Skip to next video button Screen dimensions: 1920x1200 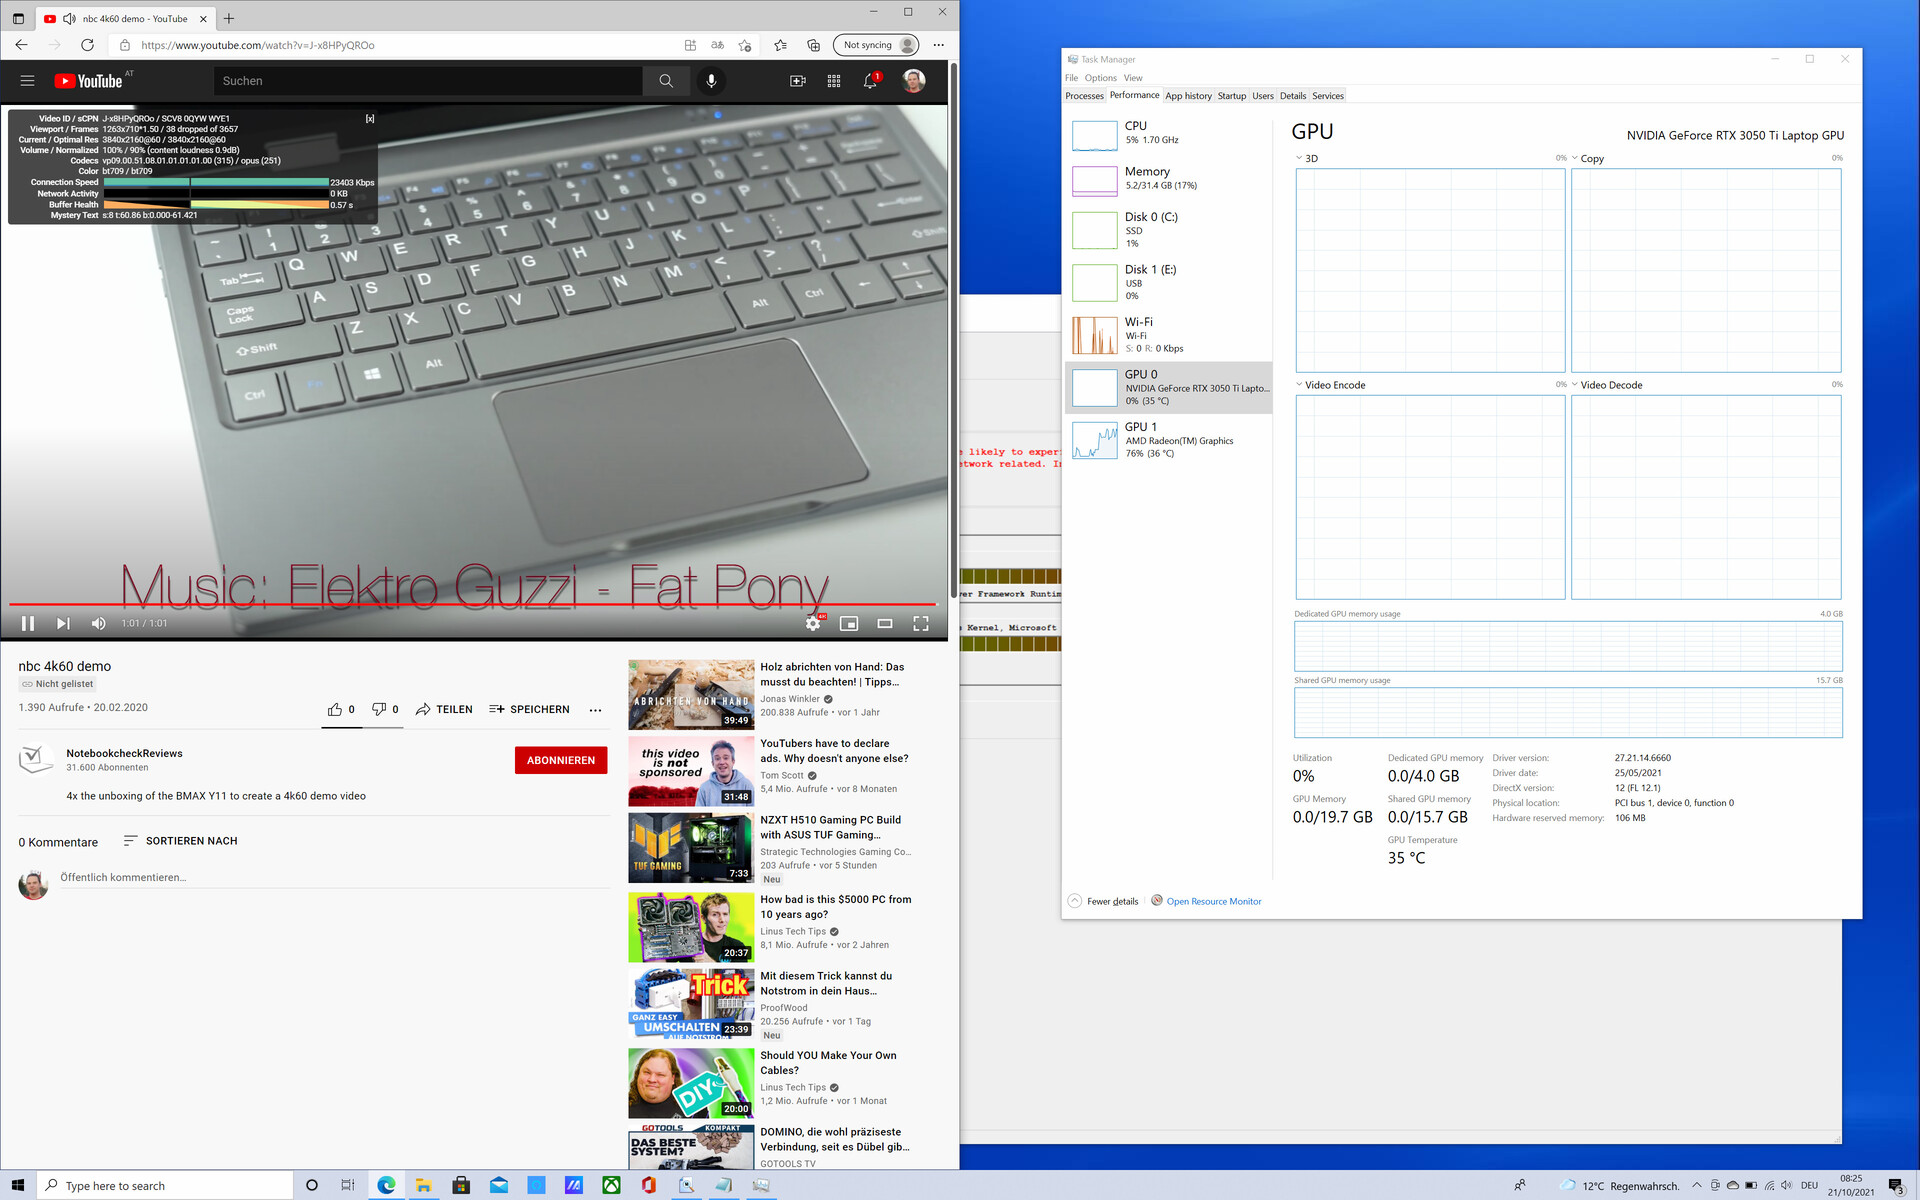63,623
